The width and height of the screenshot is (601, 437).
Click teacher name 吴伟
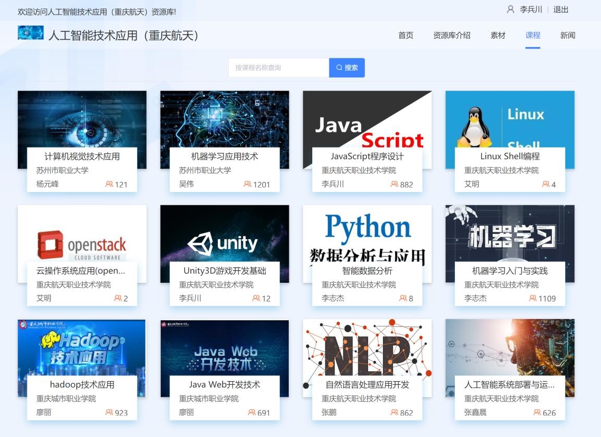click(x=186, y=184)
